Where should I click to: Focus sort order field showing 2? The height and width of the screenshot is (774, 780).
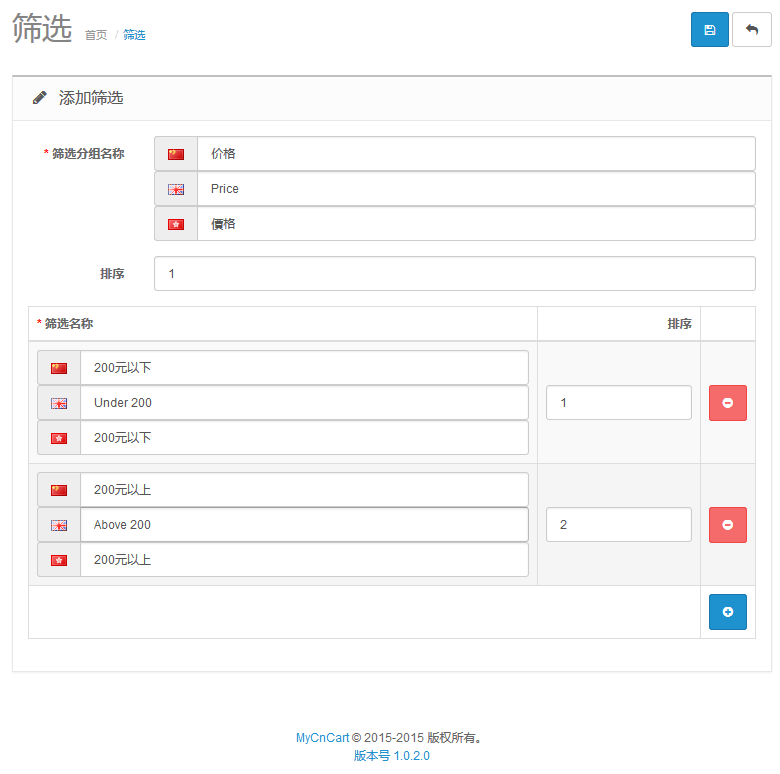[x=618, y=525]
